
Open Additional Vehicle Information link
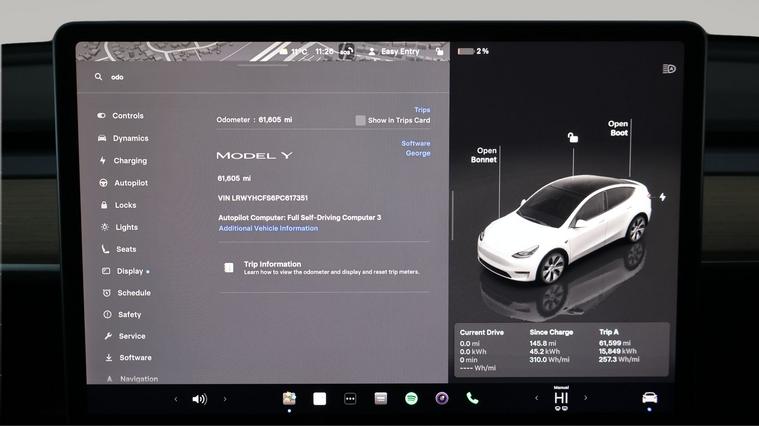pos(268,228)
